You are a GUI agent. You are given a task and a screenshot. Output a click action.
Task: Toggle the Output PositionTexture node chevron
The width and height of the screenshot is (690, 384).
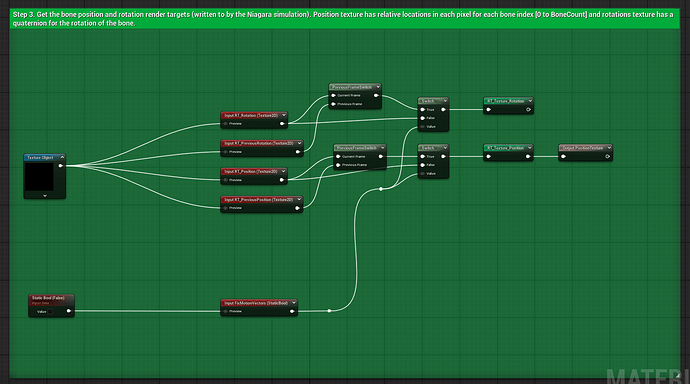pos(609,148)
